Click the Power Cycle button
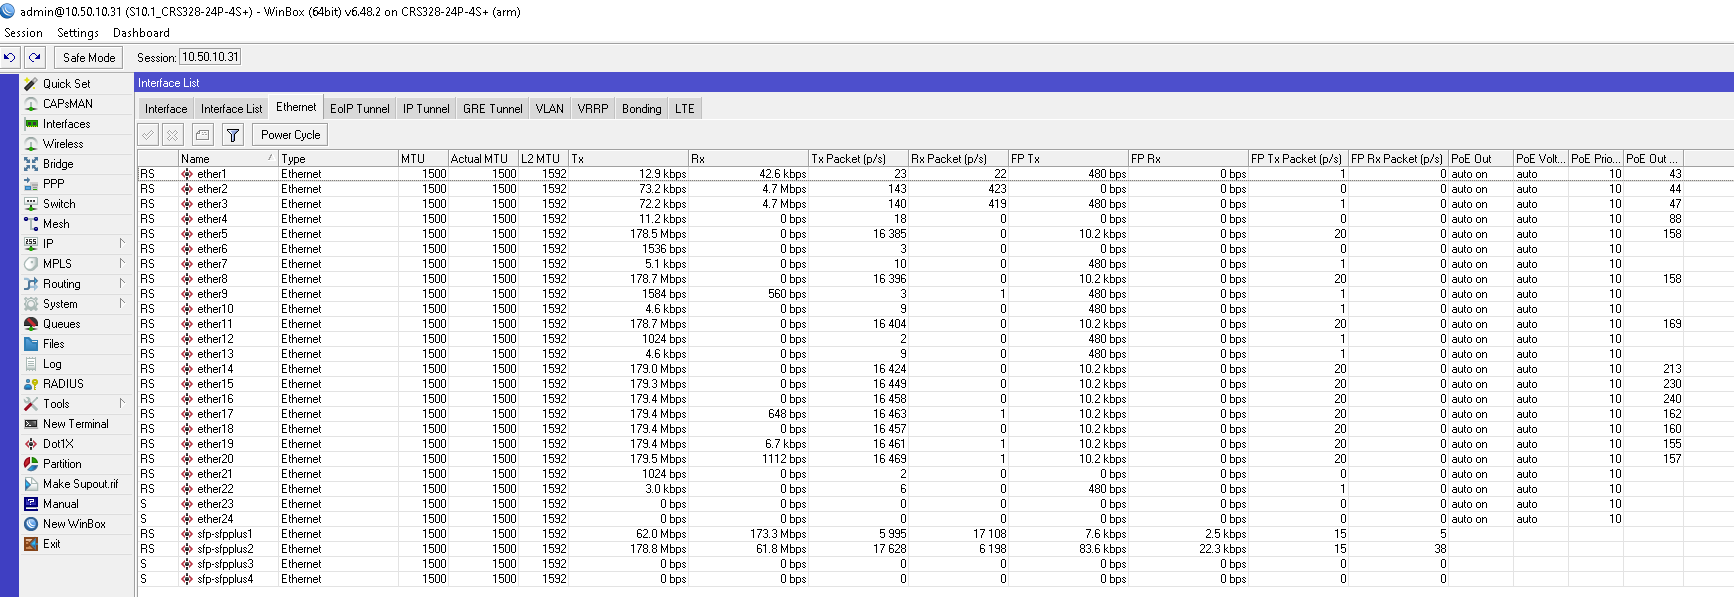Viewport: 1734px width, 597px height. pos(291,135)
